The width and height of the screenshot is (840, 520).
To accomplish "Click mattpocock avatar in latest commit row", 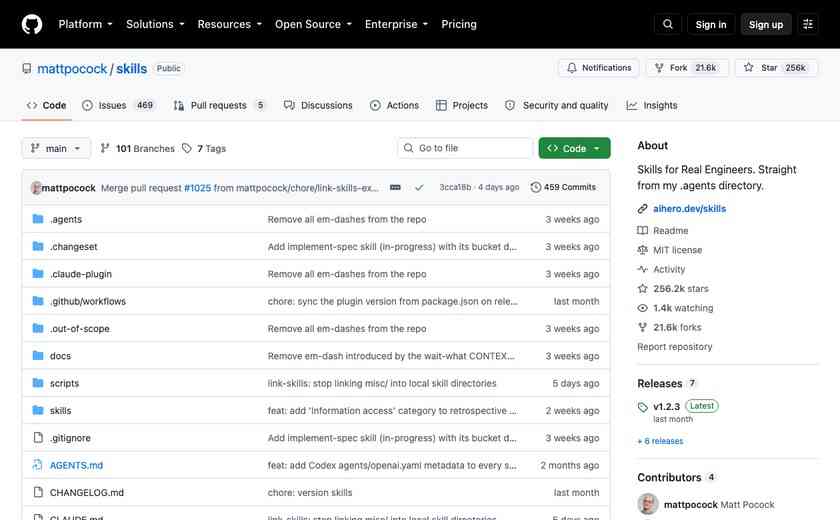I will point(36,188).
